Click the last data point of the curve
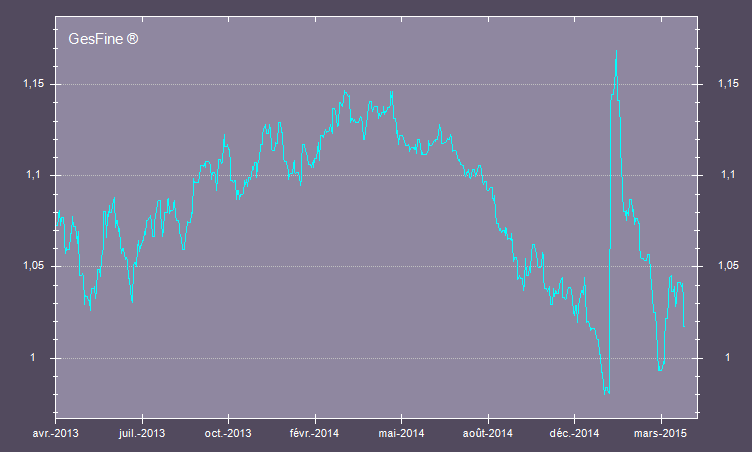Screen dimensions: 752x452 [x=684, y=325]
